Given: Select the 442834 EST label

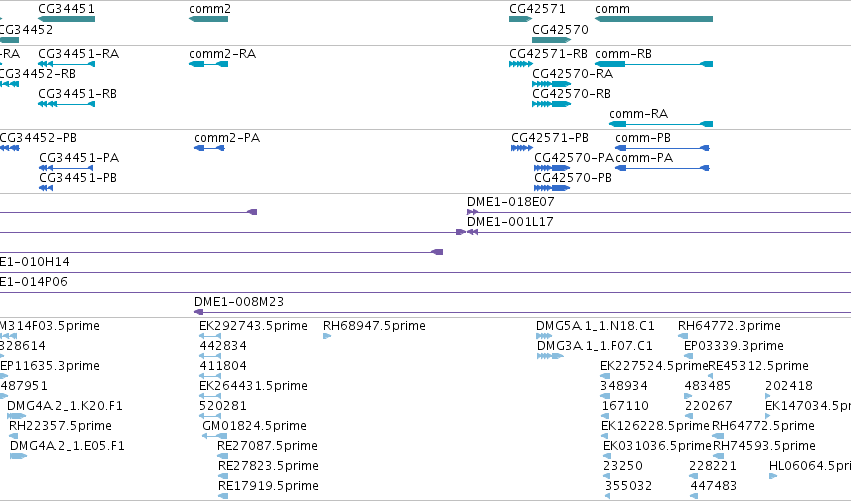Looking at the screenshot, I should click(223, 346).
